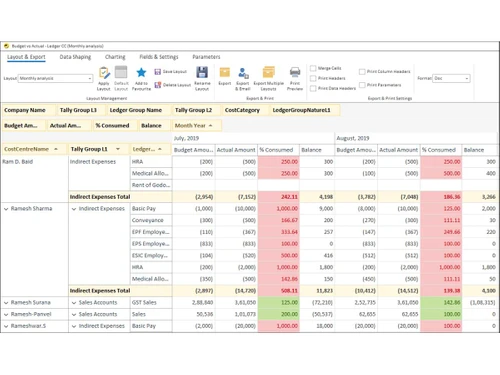The height and width of the screenshot is (375, 500).
Task: Click the Apply Layout clipboard icon
Action: [x=104, y=72]
